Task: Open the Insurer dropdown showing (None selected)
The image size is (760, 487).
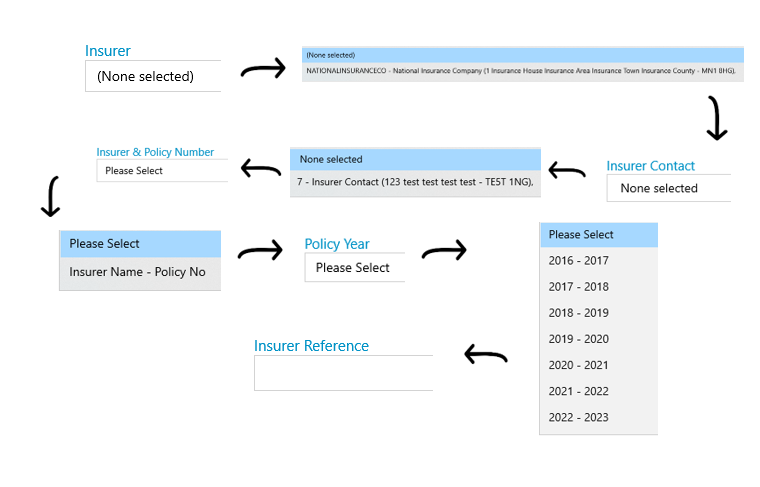Action: [x=153, y=76]
